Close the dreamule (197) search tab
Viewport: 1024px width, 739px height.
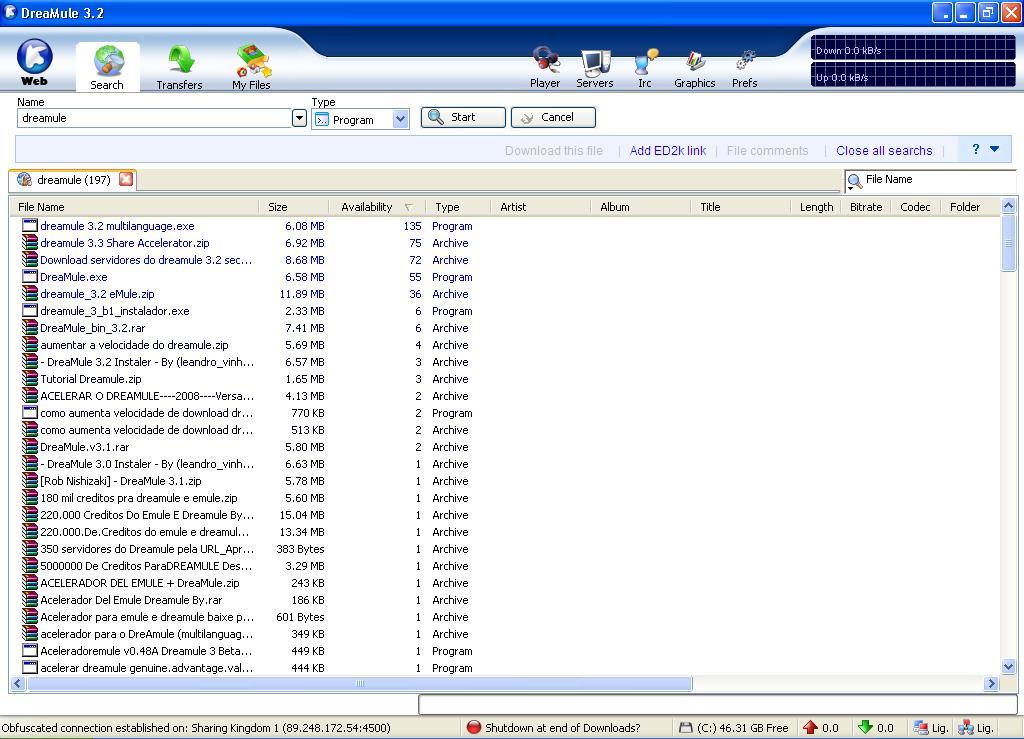[x=126, y=179]
